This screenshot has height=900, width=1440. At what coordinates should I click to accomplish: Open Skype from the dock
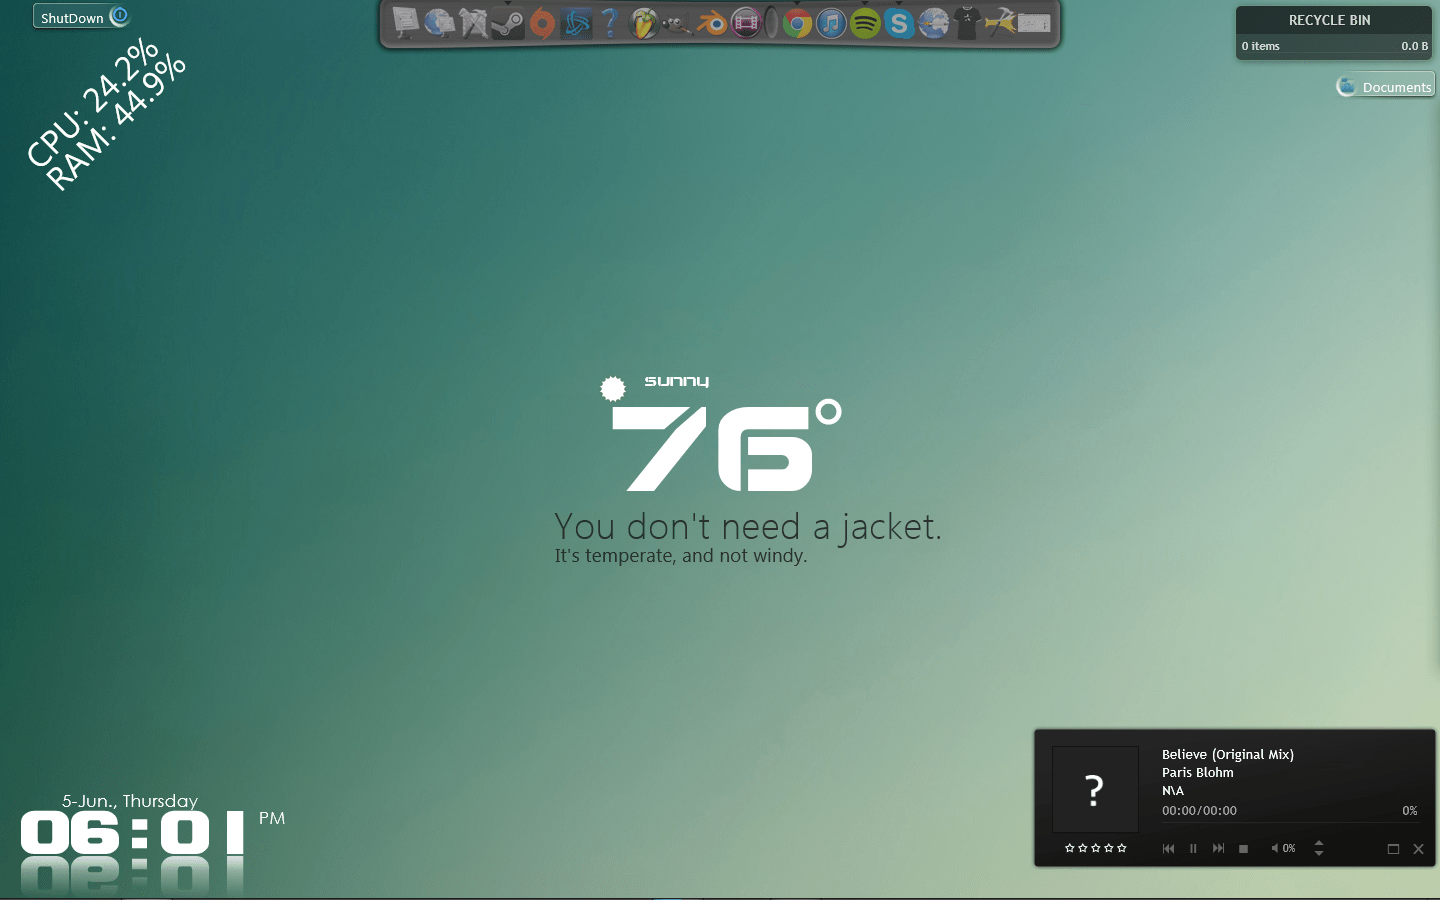(x=898, y=22)
